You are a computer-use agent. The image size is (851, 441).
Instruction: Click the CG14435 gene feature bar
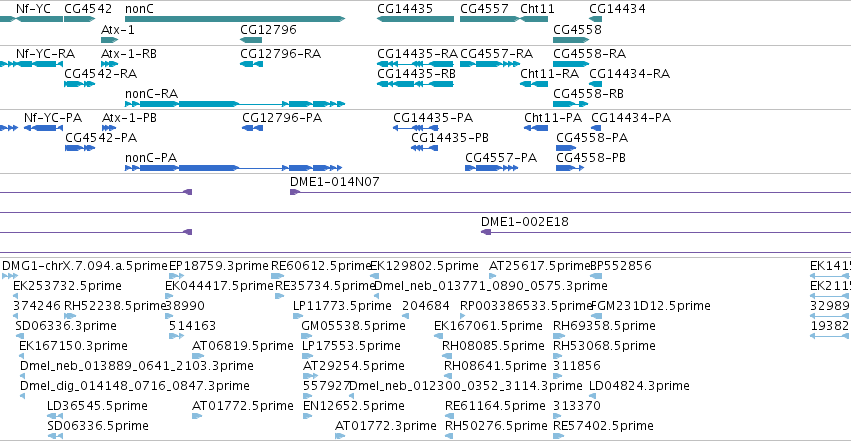(x=415, y=19)
